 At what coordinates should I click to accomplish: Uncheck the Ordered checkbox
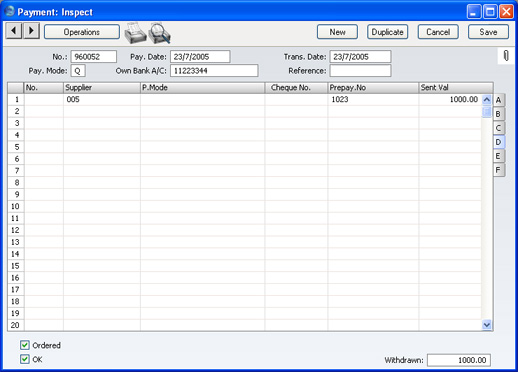coord(25,345)
